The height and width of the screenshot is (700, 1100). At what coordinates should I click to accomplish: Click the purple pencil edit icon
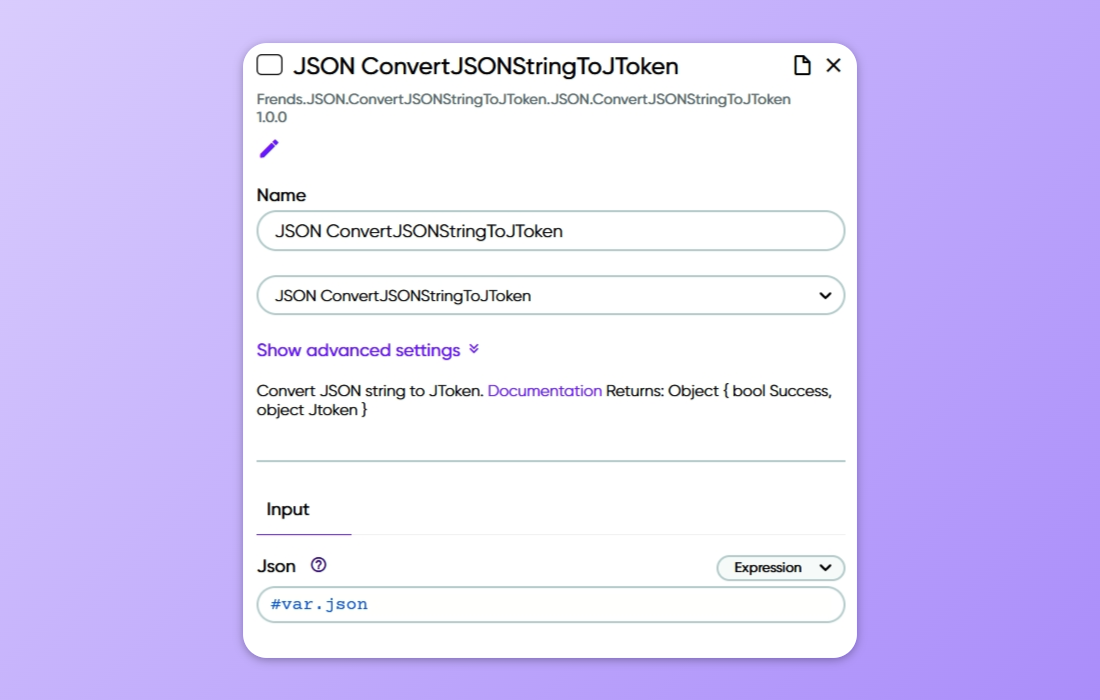269,149
